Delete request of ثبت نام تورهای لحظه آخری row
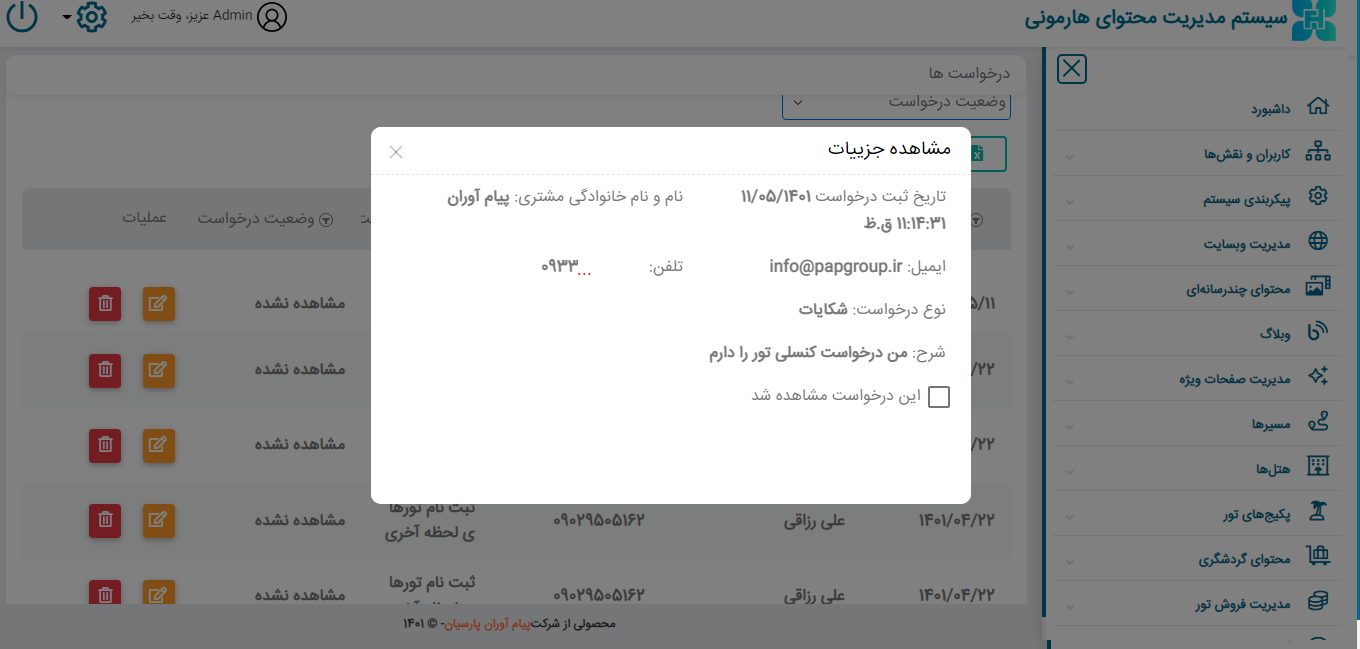This screenshot has height=649, width=1360. 105,520
